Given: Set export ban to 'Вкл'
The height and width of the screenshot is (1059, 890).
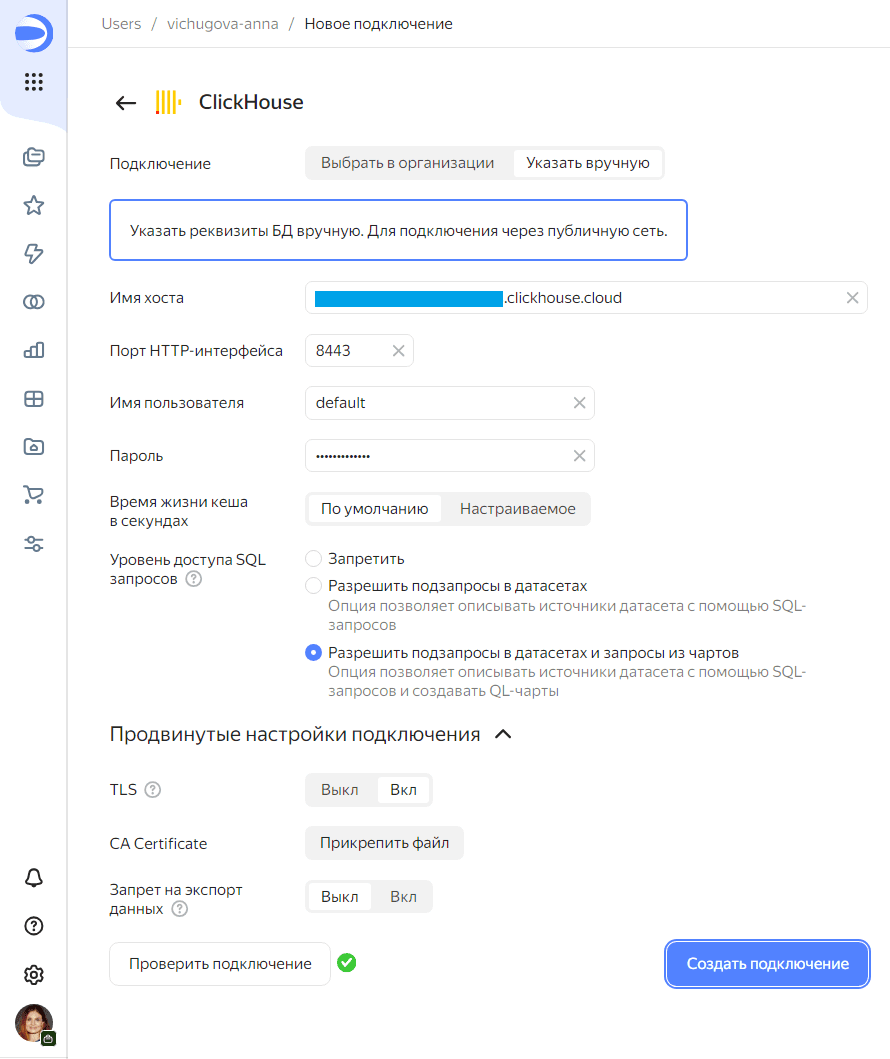Looking at the screenshot, I should tap(403, 897).
